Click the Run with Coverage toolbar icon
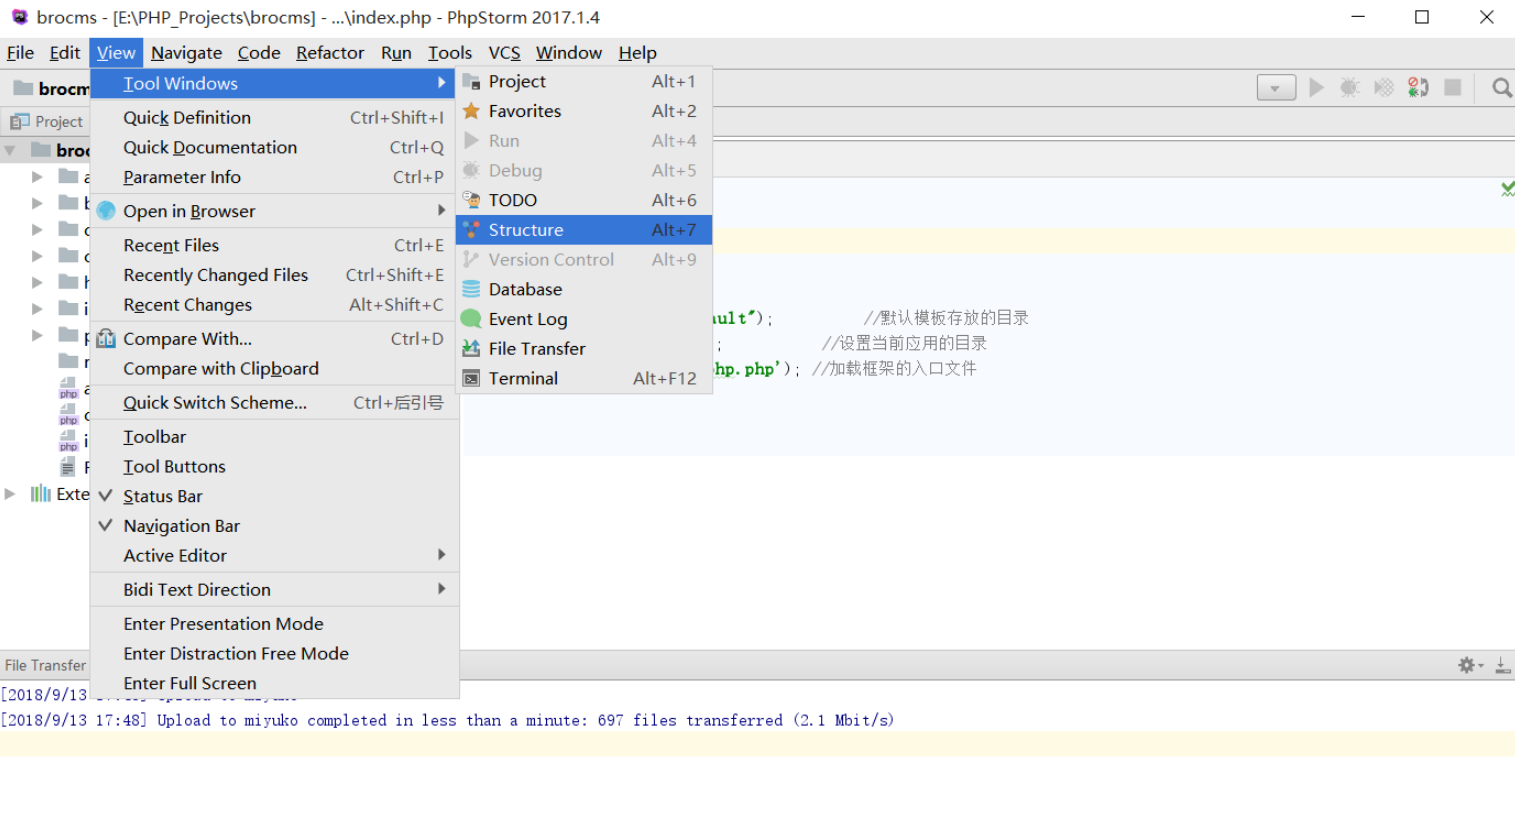The width and height of the screenshot is (1515, 825). point(1384,88)
